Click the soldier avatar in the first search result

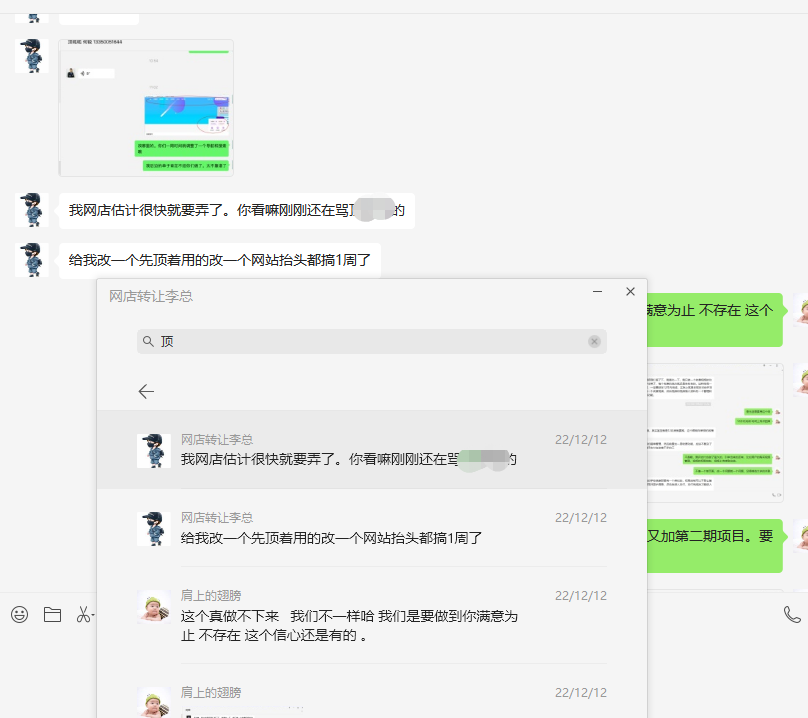pyautogui.click(x=154, y=451)
